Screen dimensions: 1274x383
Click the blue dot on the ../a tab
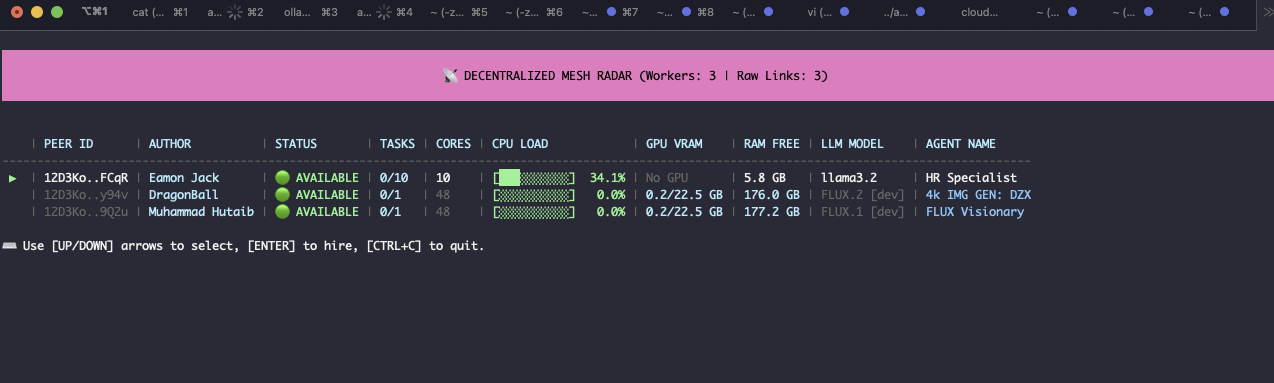[x=920, y=13]
